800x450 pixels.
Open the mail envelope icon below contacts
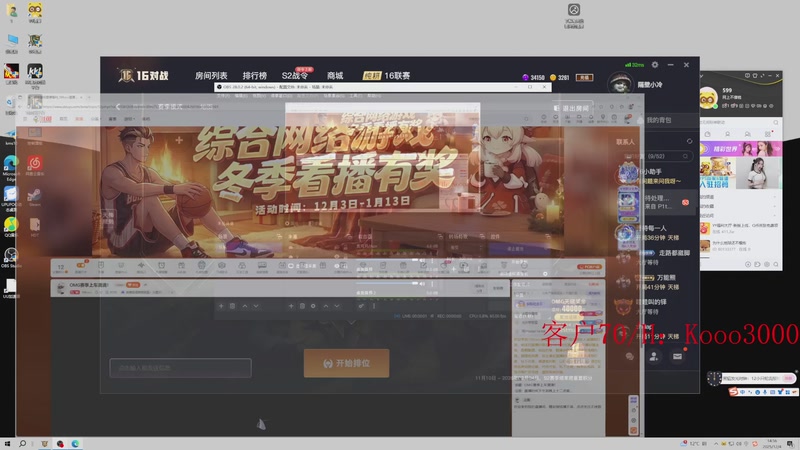[677, 357]
